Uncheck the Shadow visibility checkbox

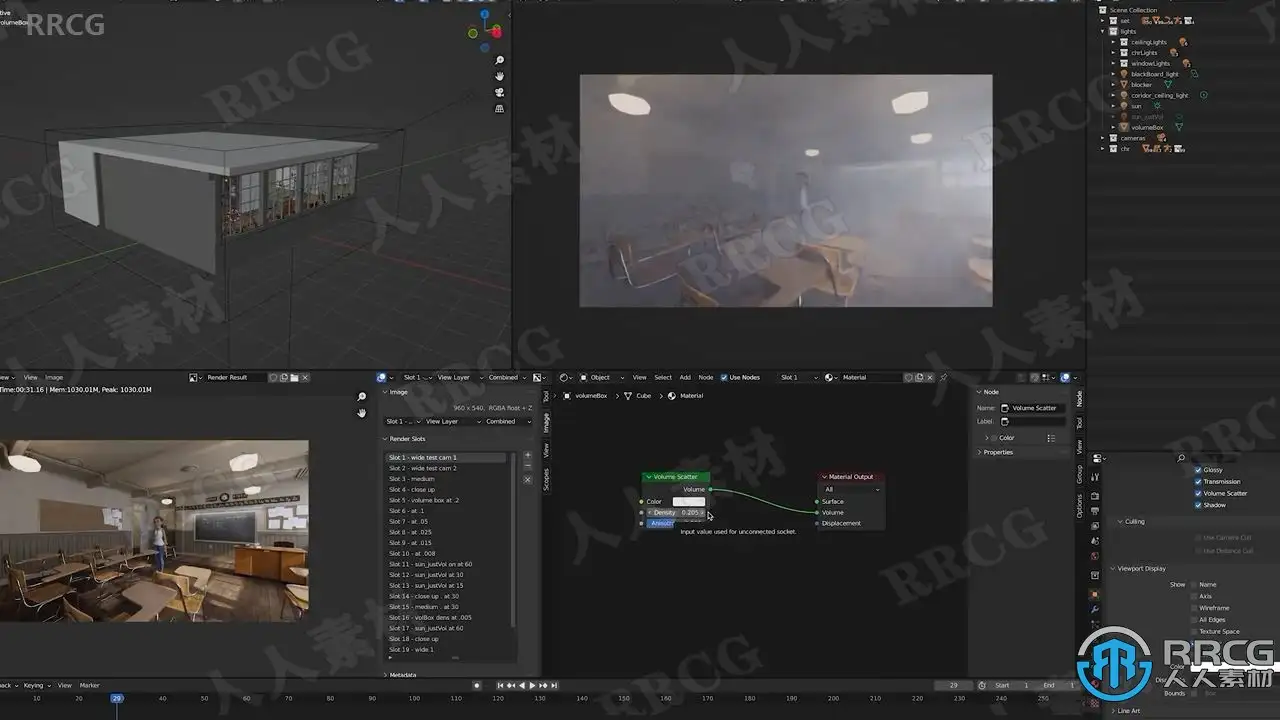point(1199,505)
